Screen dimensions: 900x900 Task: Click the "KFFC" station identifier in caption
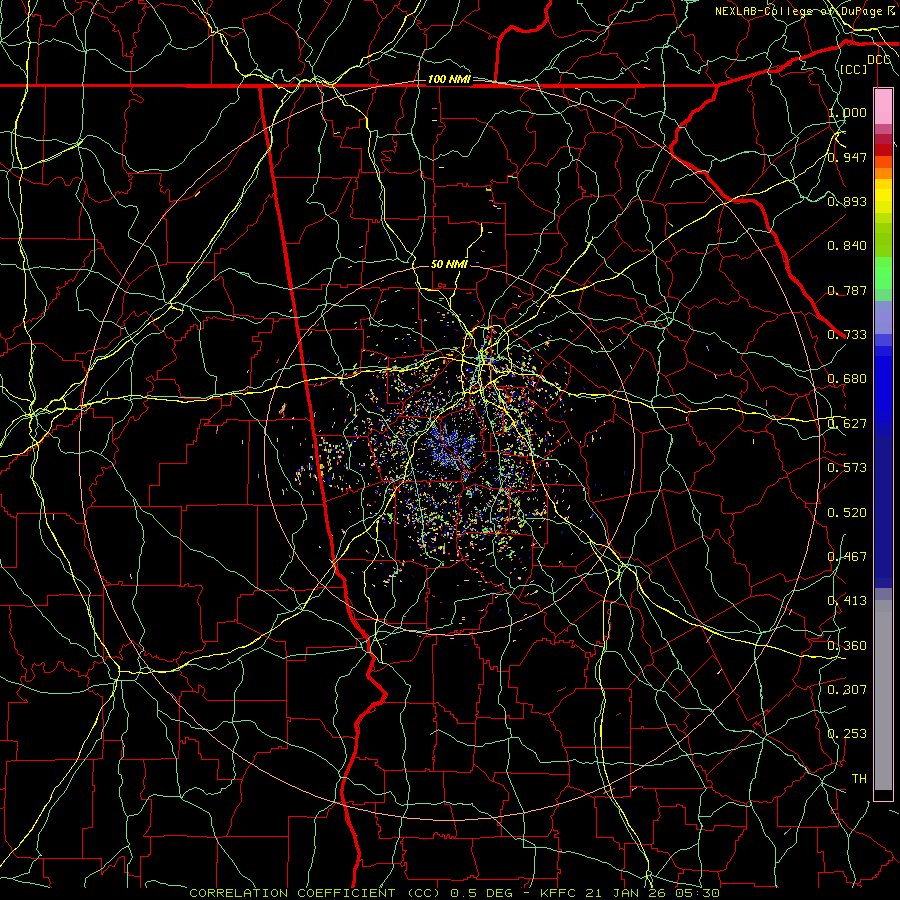pyautogui.click(x=560, y=893)
